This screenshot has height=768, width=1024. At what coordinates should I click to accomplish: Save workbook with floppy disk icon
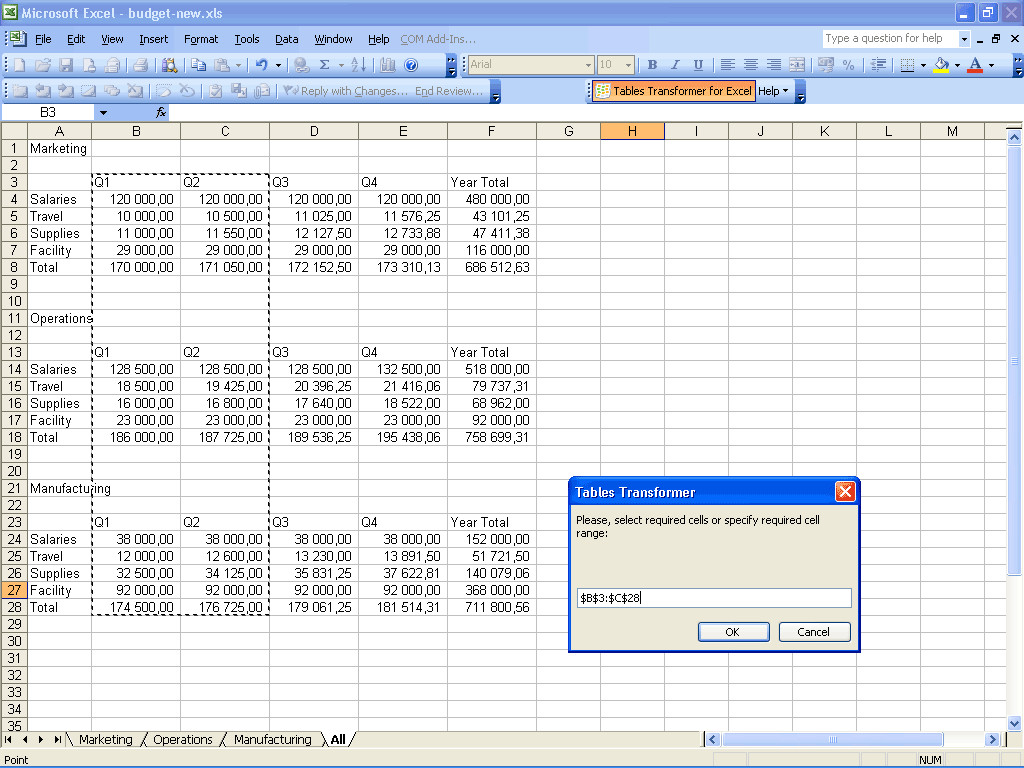[x=66, y=65]
